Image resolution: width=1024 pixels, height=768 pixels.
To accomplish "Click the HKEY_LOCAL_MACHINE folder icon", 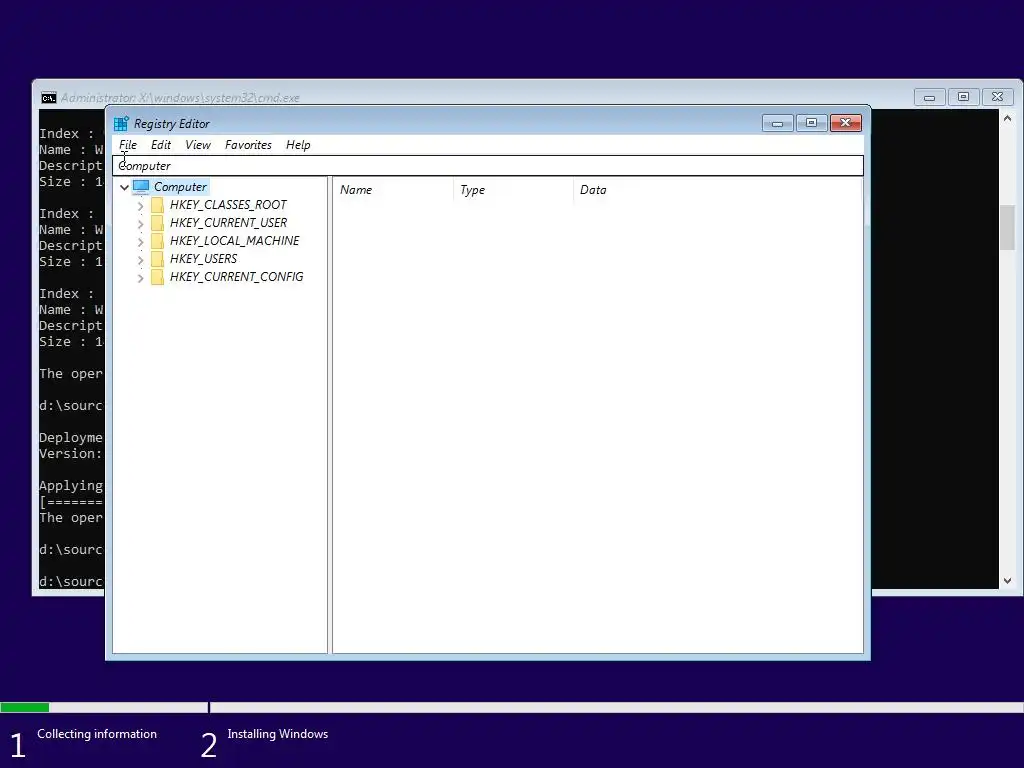I will pos(157,241).
